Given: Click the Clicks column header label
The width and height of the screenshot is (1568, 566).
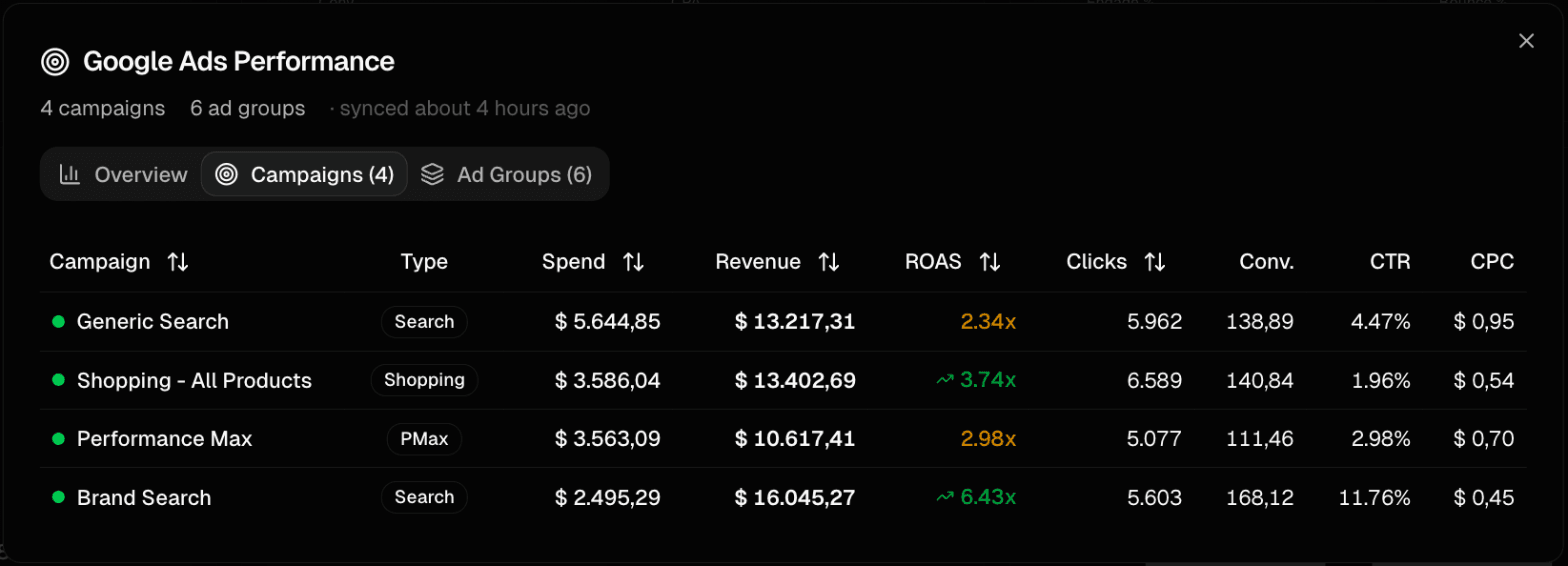Looking at the screenshot, I should (1097, 262).
